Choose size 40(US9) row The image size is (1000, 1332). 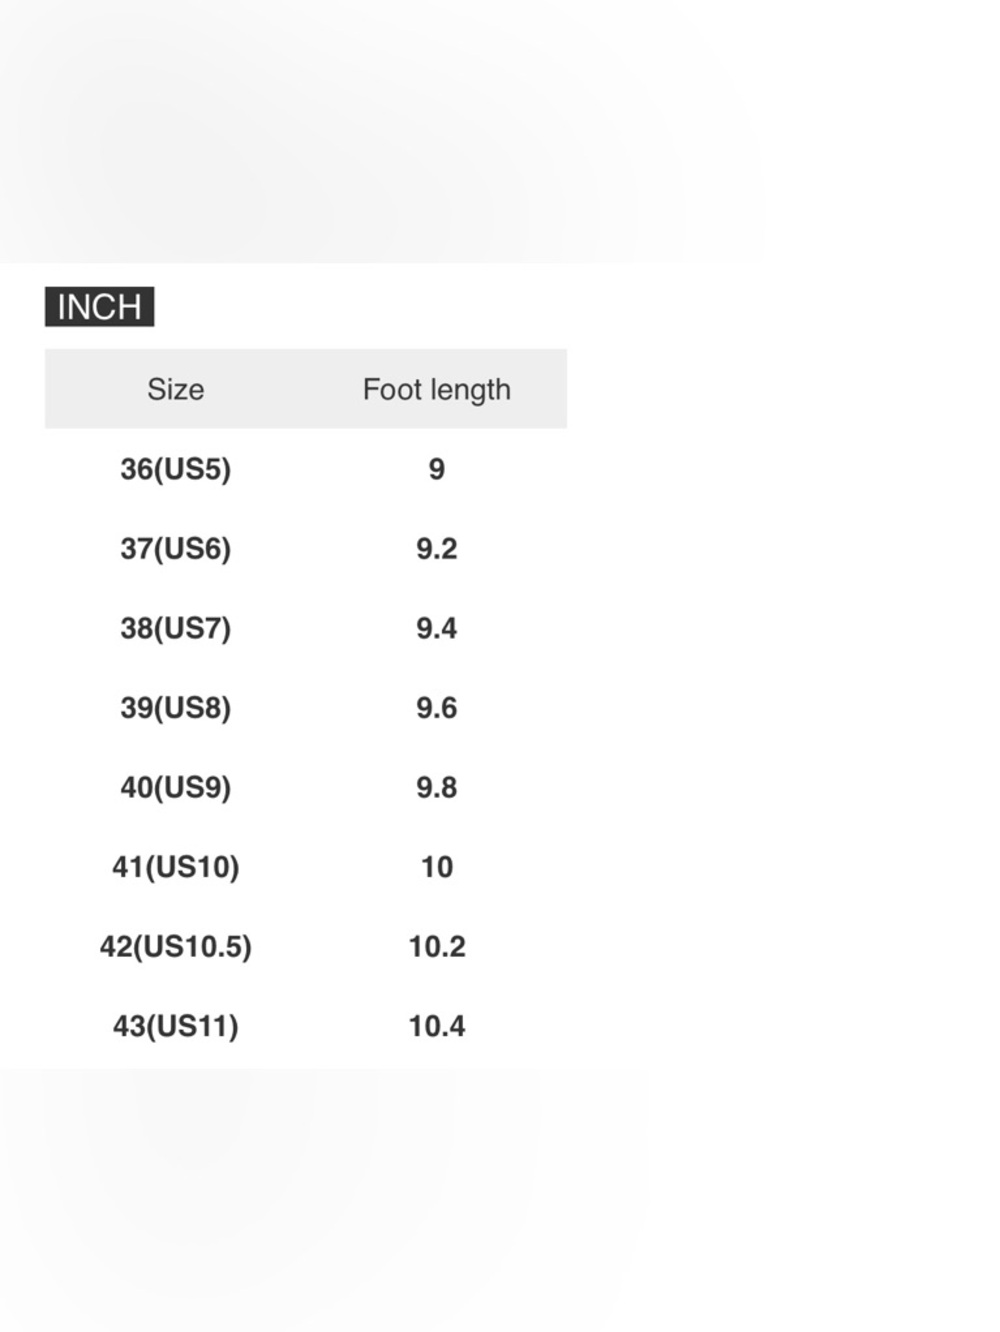pos(306,787)
